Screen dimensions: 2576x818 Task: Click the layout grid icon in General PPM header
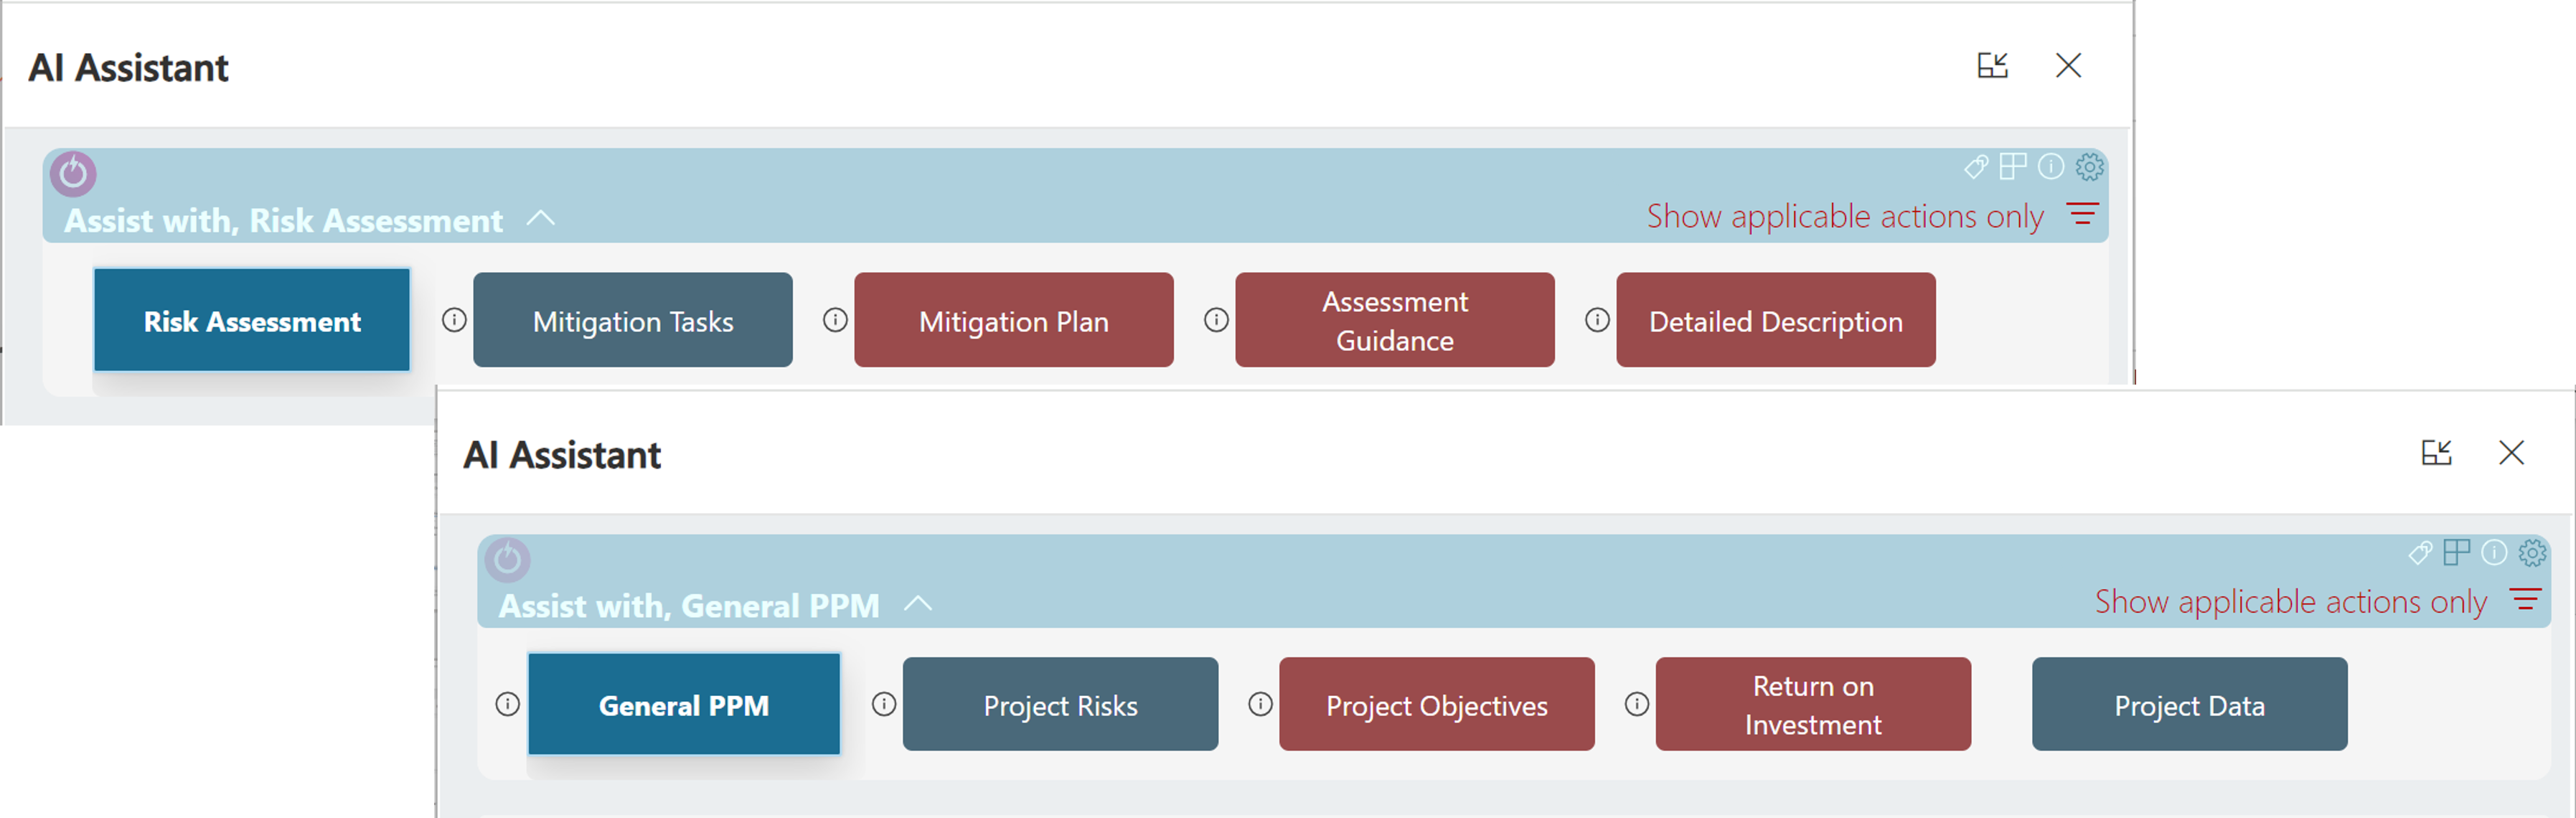[2456, 552]
